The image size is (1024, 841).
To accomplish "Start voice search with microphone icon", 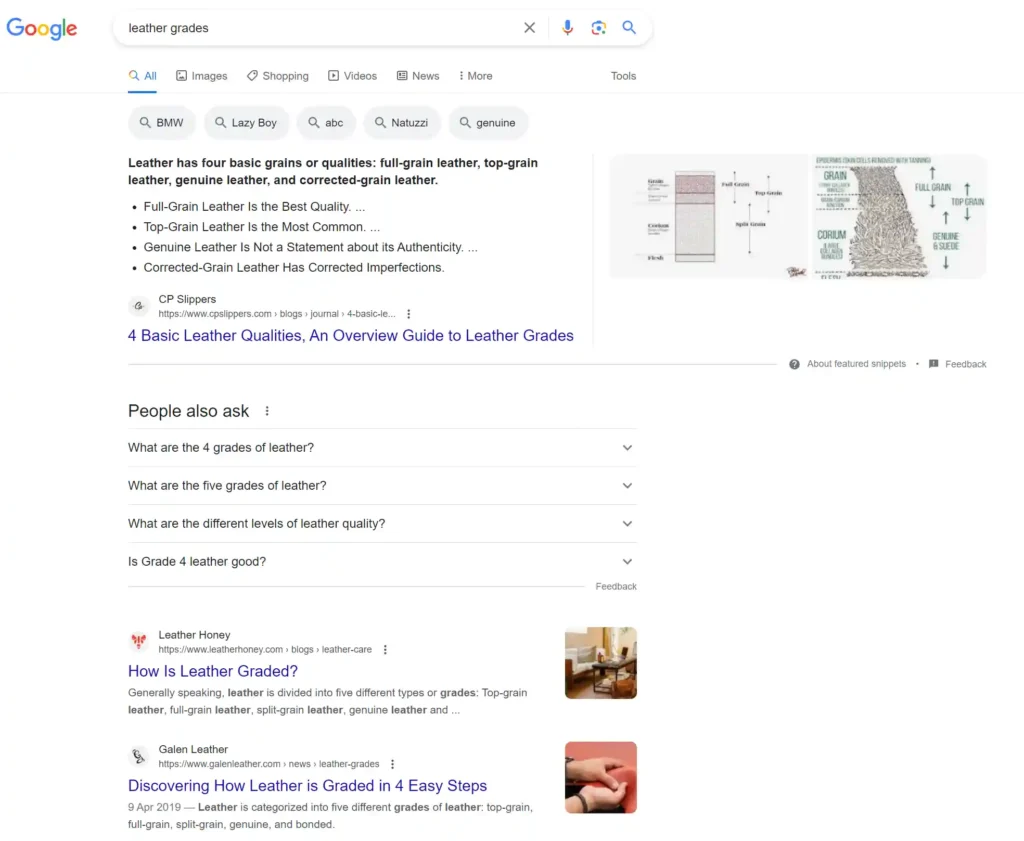I will [568, 27].
